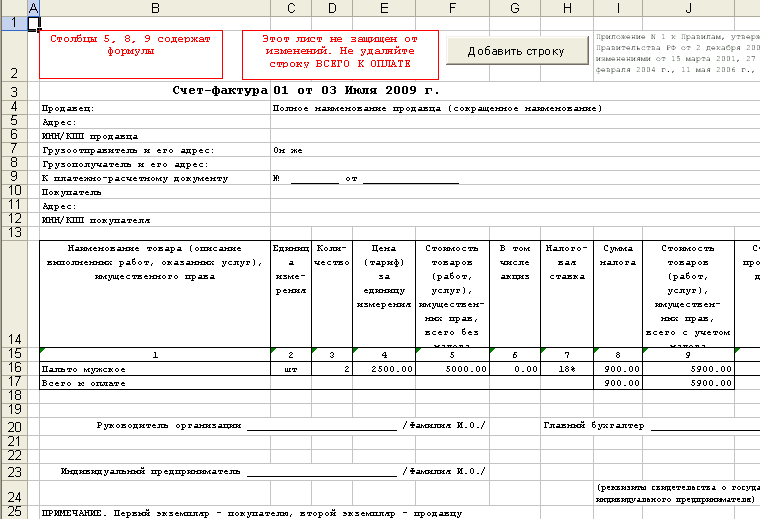The width and height of the screenshot is (760, 519).
Task: Click column number cell "4" in row 15
Action: (384, 354)
